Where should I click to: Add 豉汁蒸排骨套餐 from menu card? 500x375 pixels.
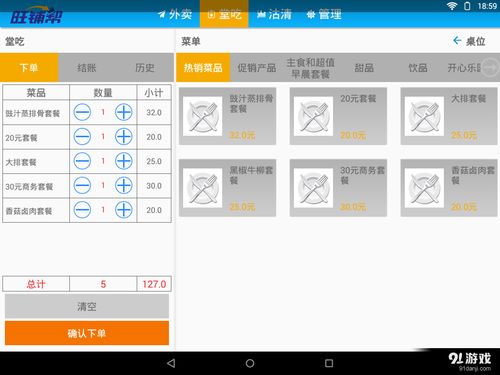[x=227, y=116]
